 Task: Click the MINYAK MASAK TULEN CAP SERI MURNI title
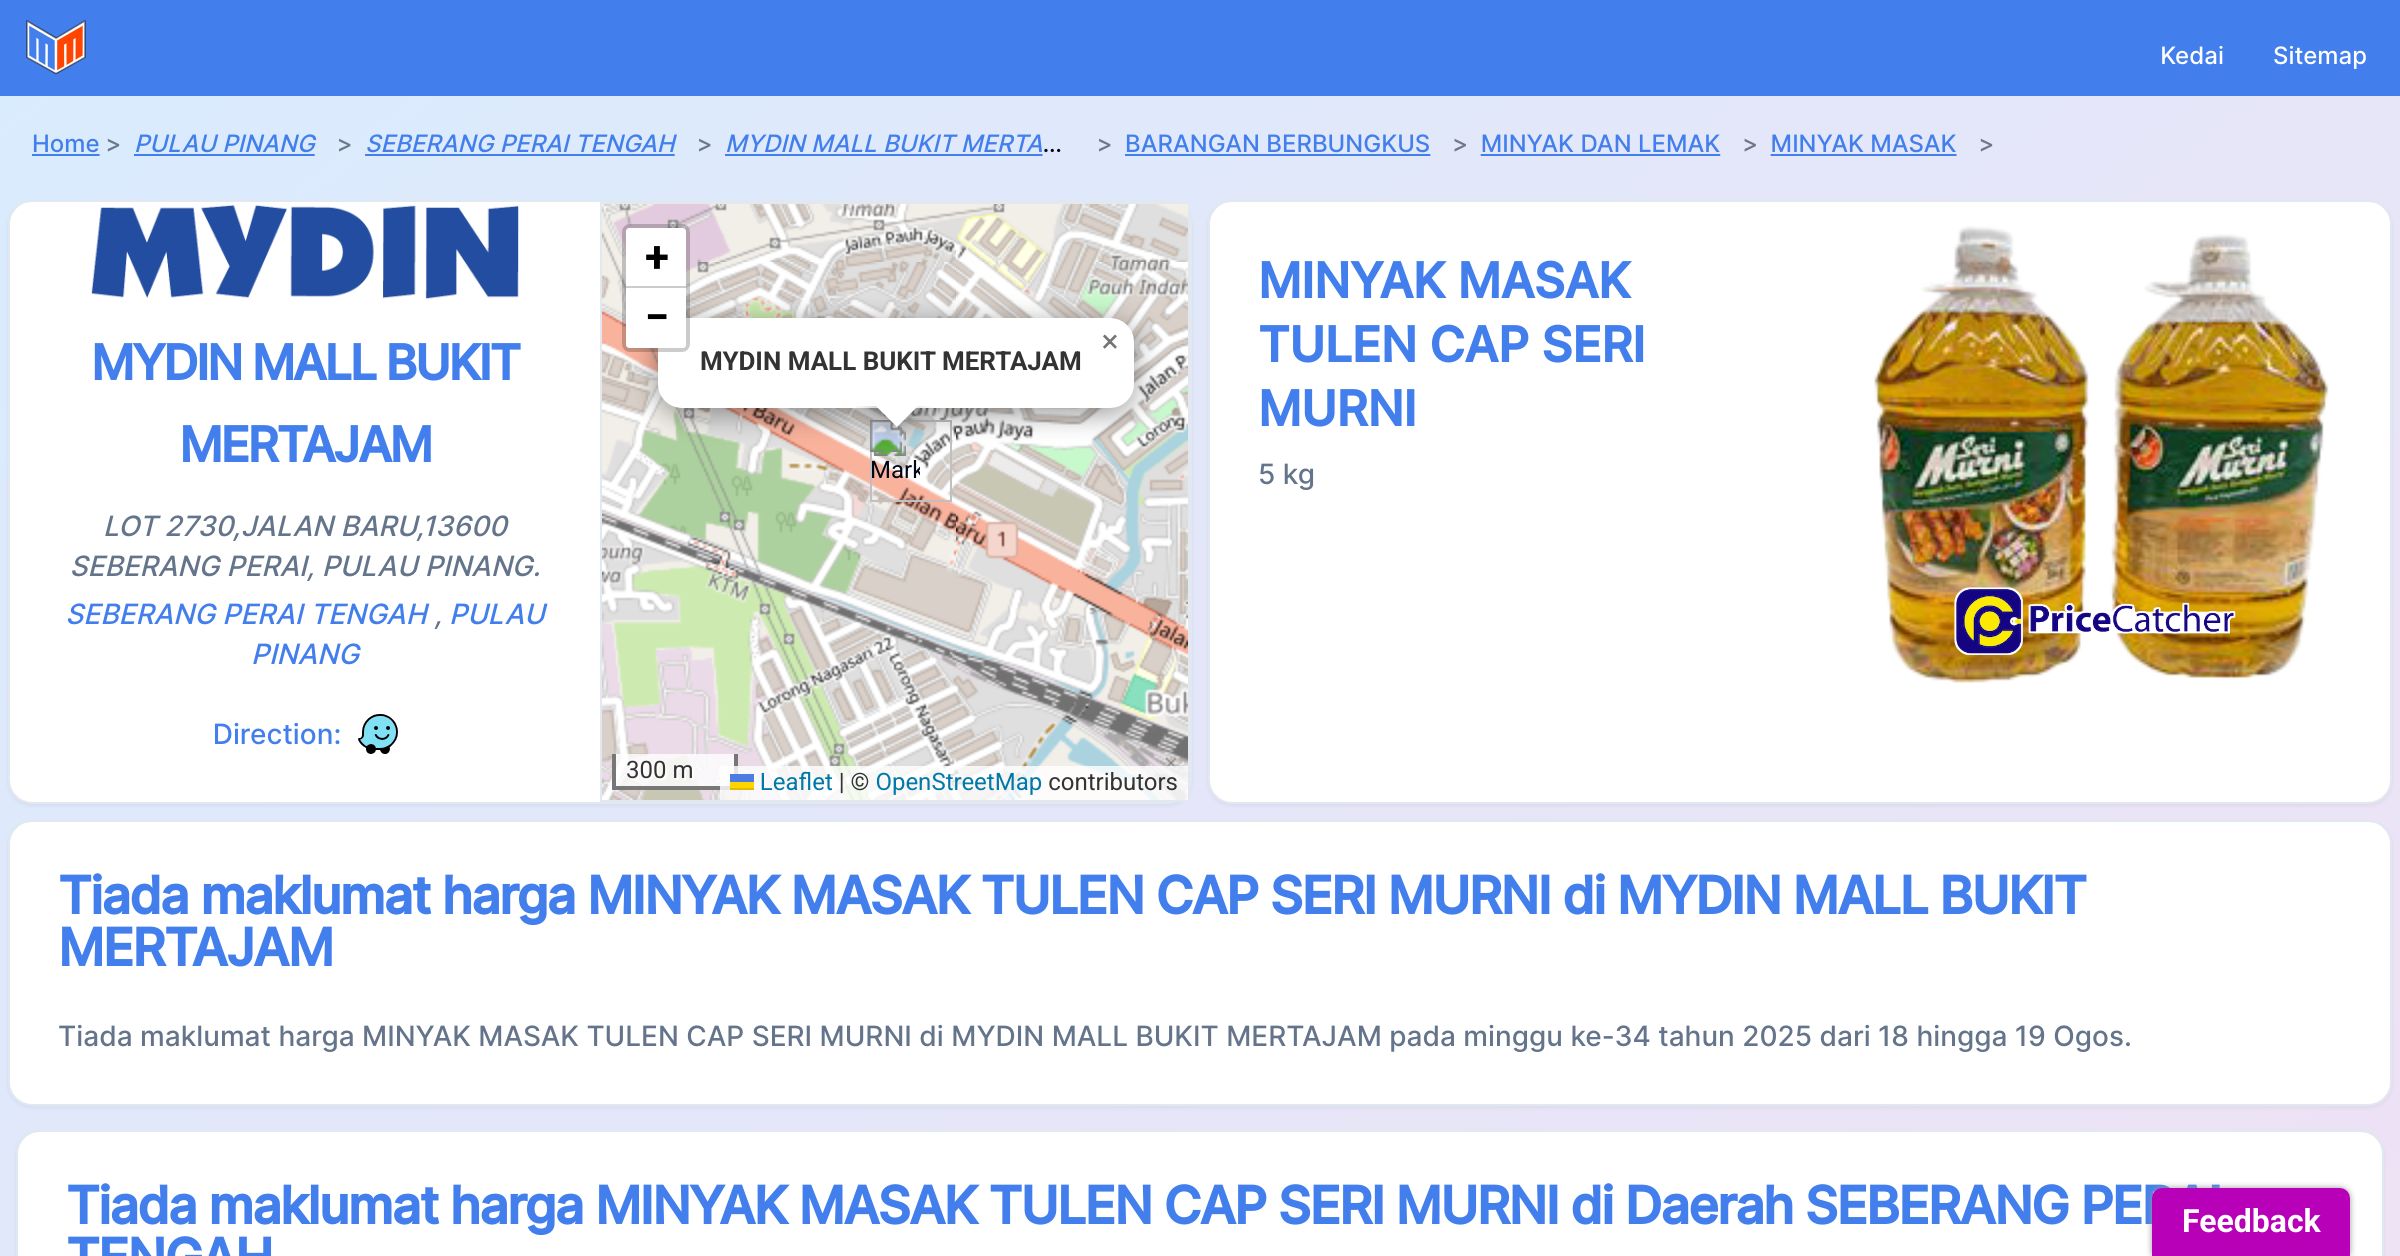[x=1451, y=344]
